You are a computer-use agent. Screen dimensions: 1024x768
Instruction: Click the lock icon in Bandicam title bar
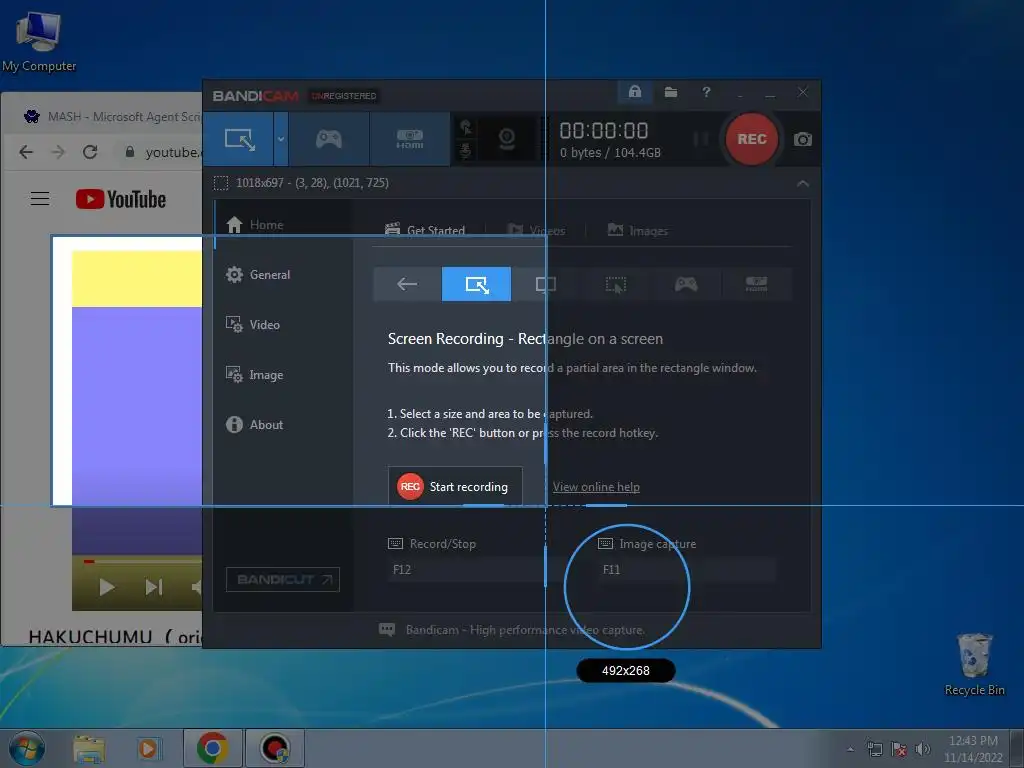(635, 92)
